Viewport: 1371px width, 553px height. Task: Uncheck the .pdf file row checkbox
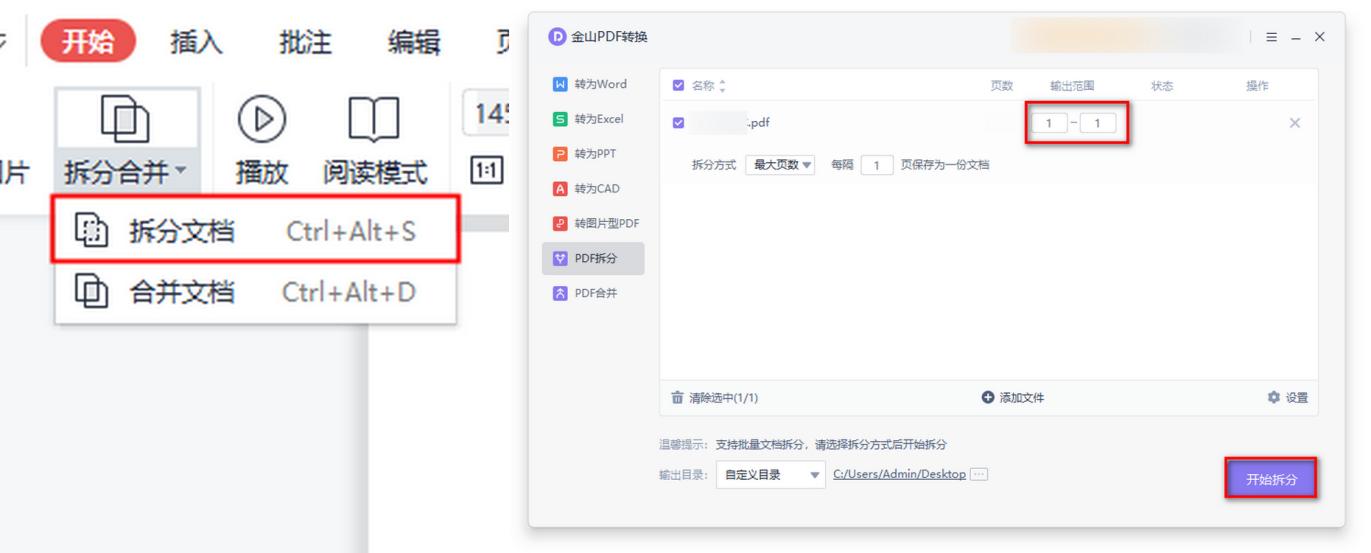click(x=679, y=123)
